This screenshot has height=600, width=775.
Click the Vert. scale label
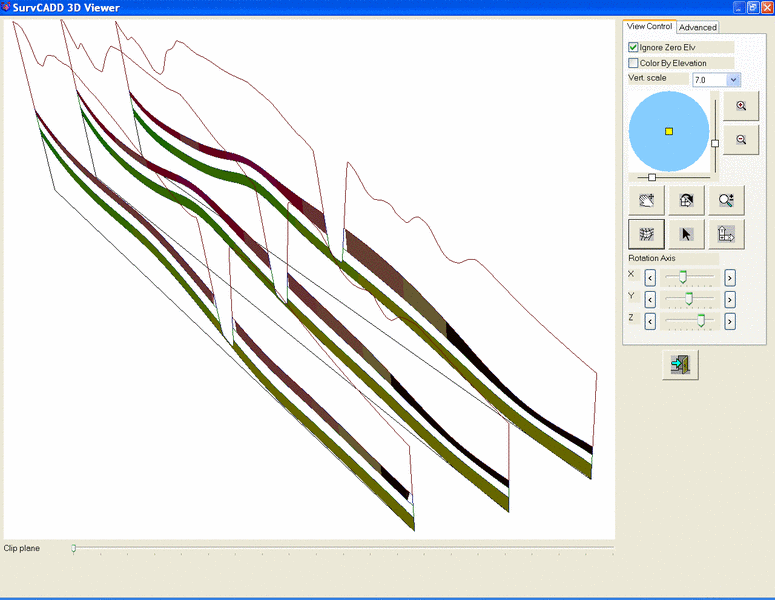coord(647,78)
